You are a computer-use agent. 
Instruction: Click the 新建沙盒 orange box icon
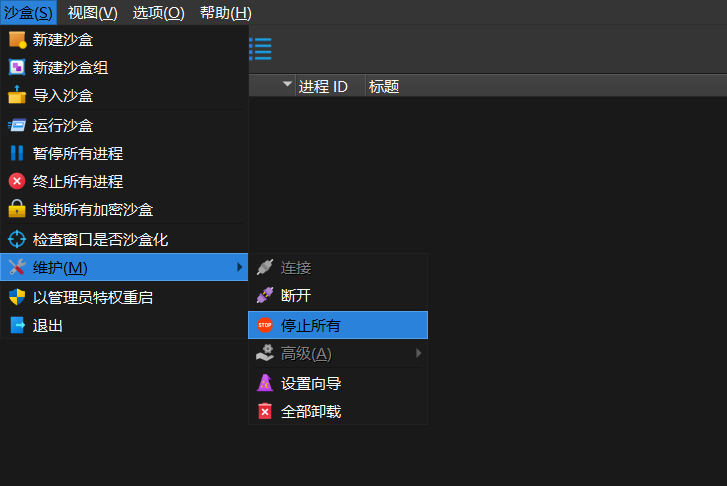(x=17, y=40)
